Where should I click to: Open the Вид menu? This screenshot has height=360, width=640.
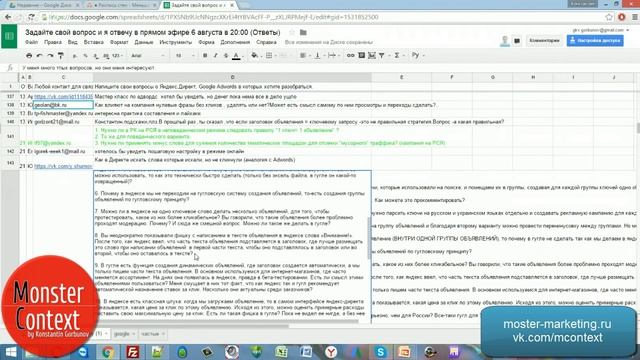pyautogui.click(x=72, y=42)
